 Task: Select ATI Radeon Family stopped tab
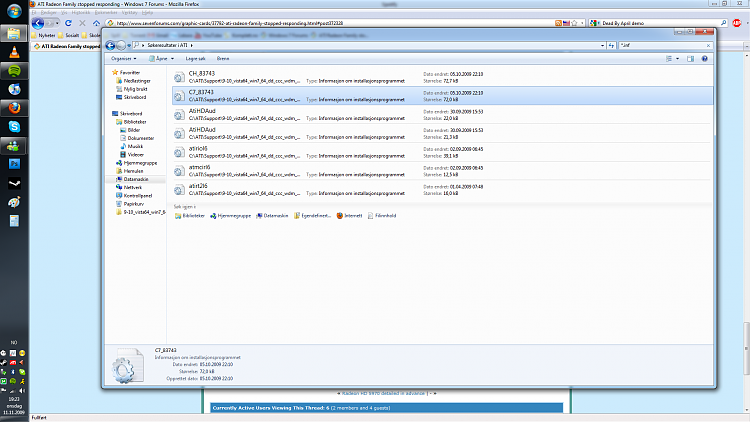(67, 46)
